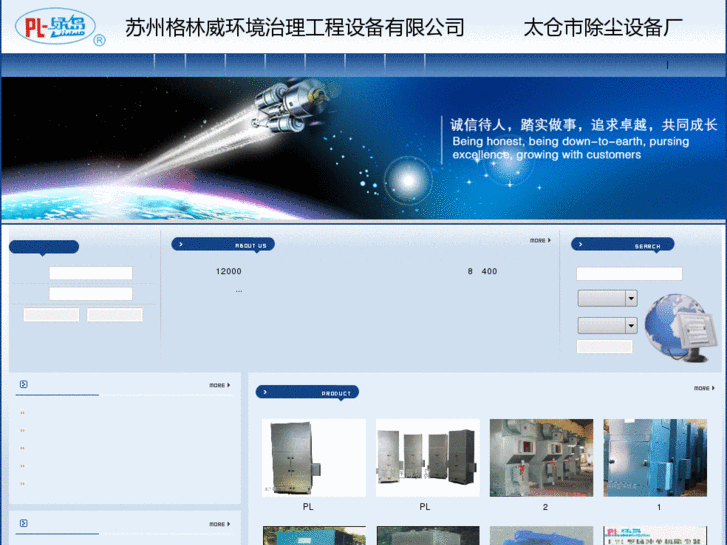Click the first blank login button
Screen dimensions: 727x545
(51, 315)
